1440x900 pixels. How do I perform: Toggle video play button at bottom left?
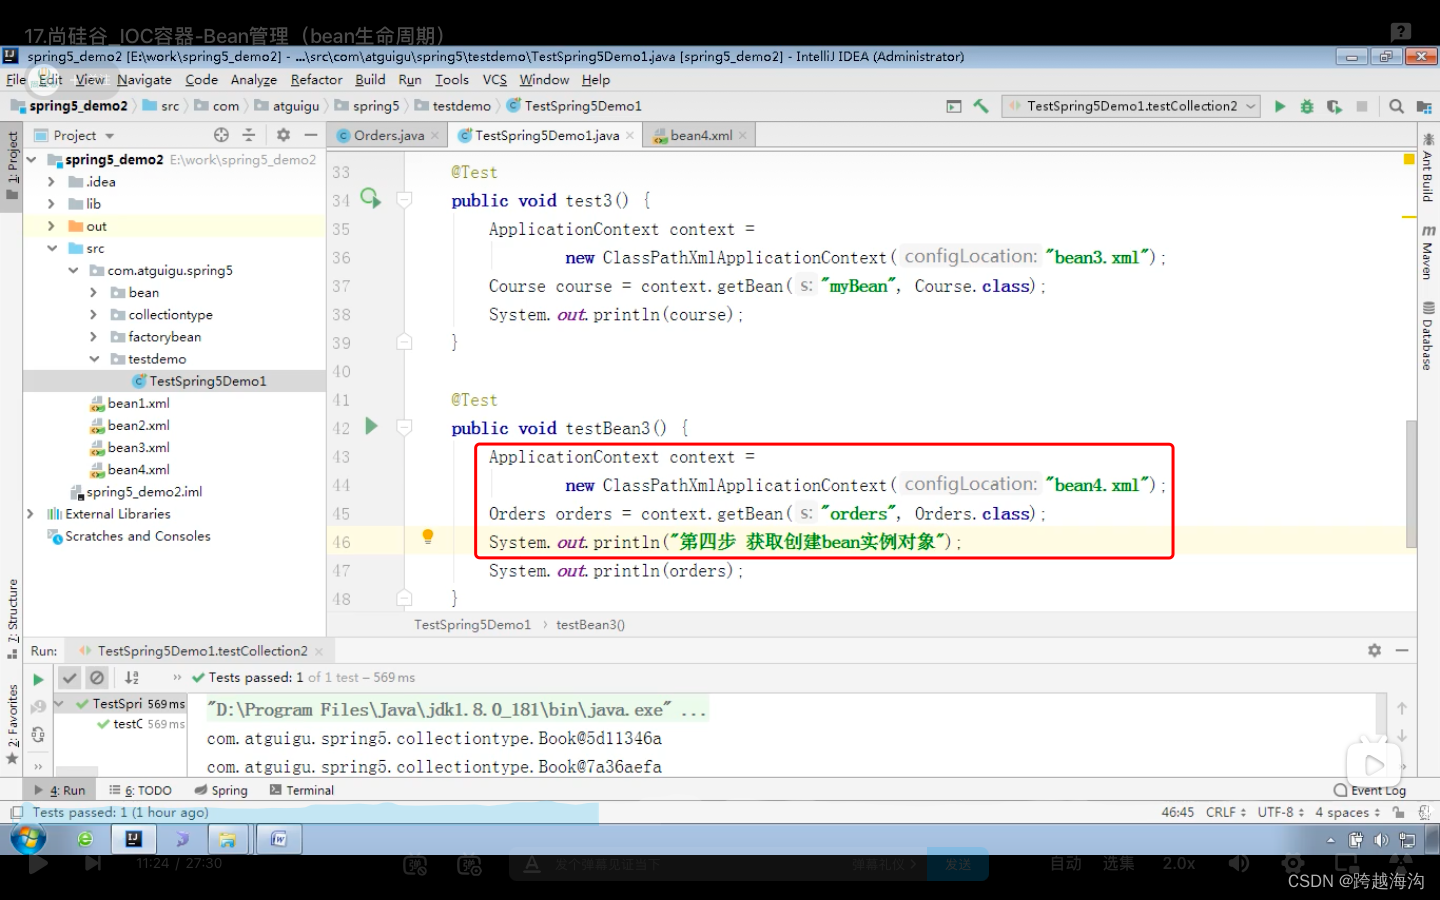tap(38, 863)
